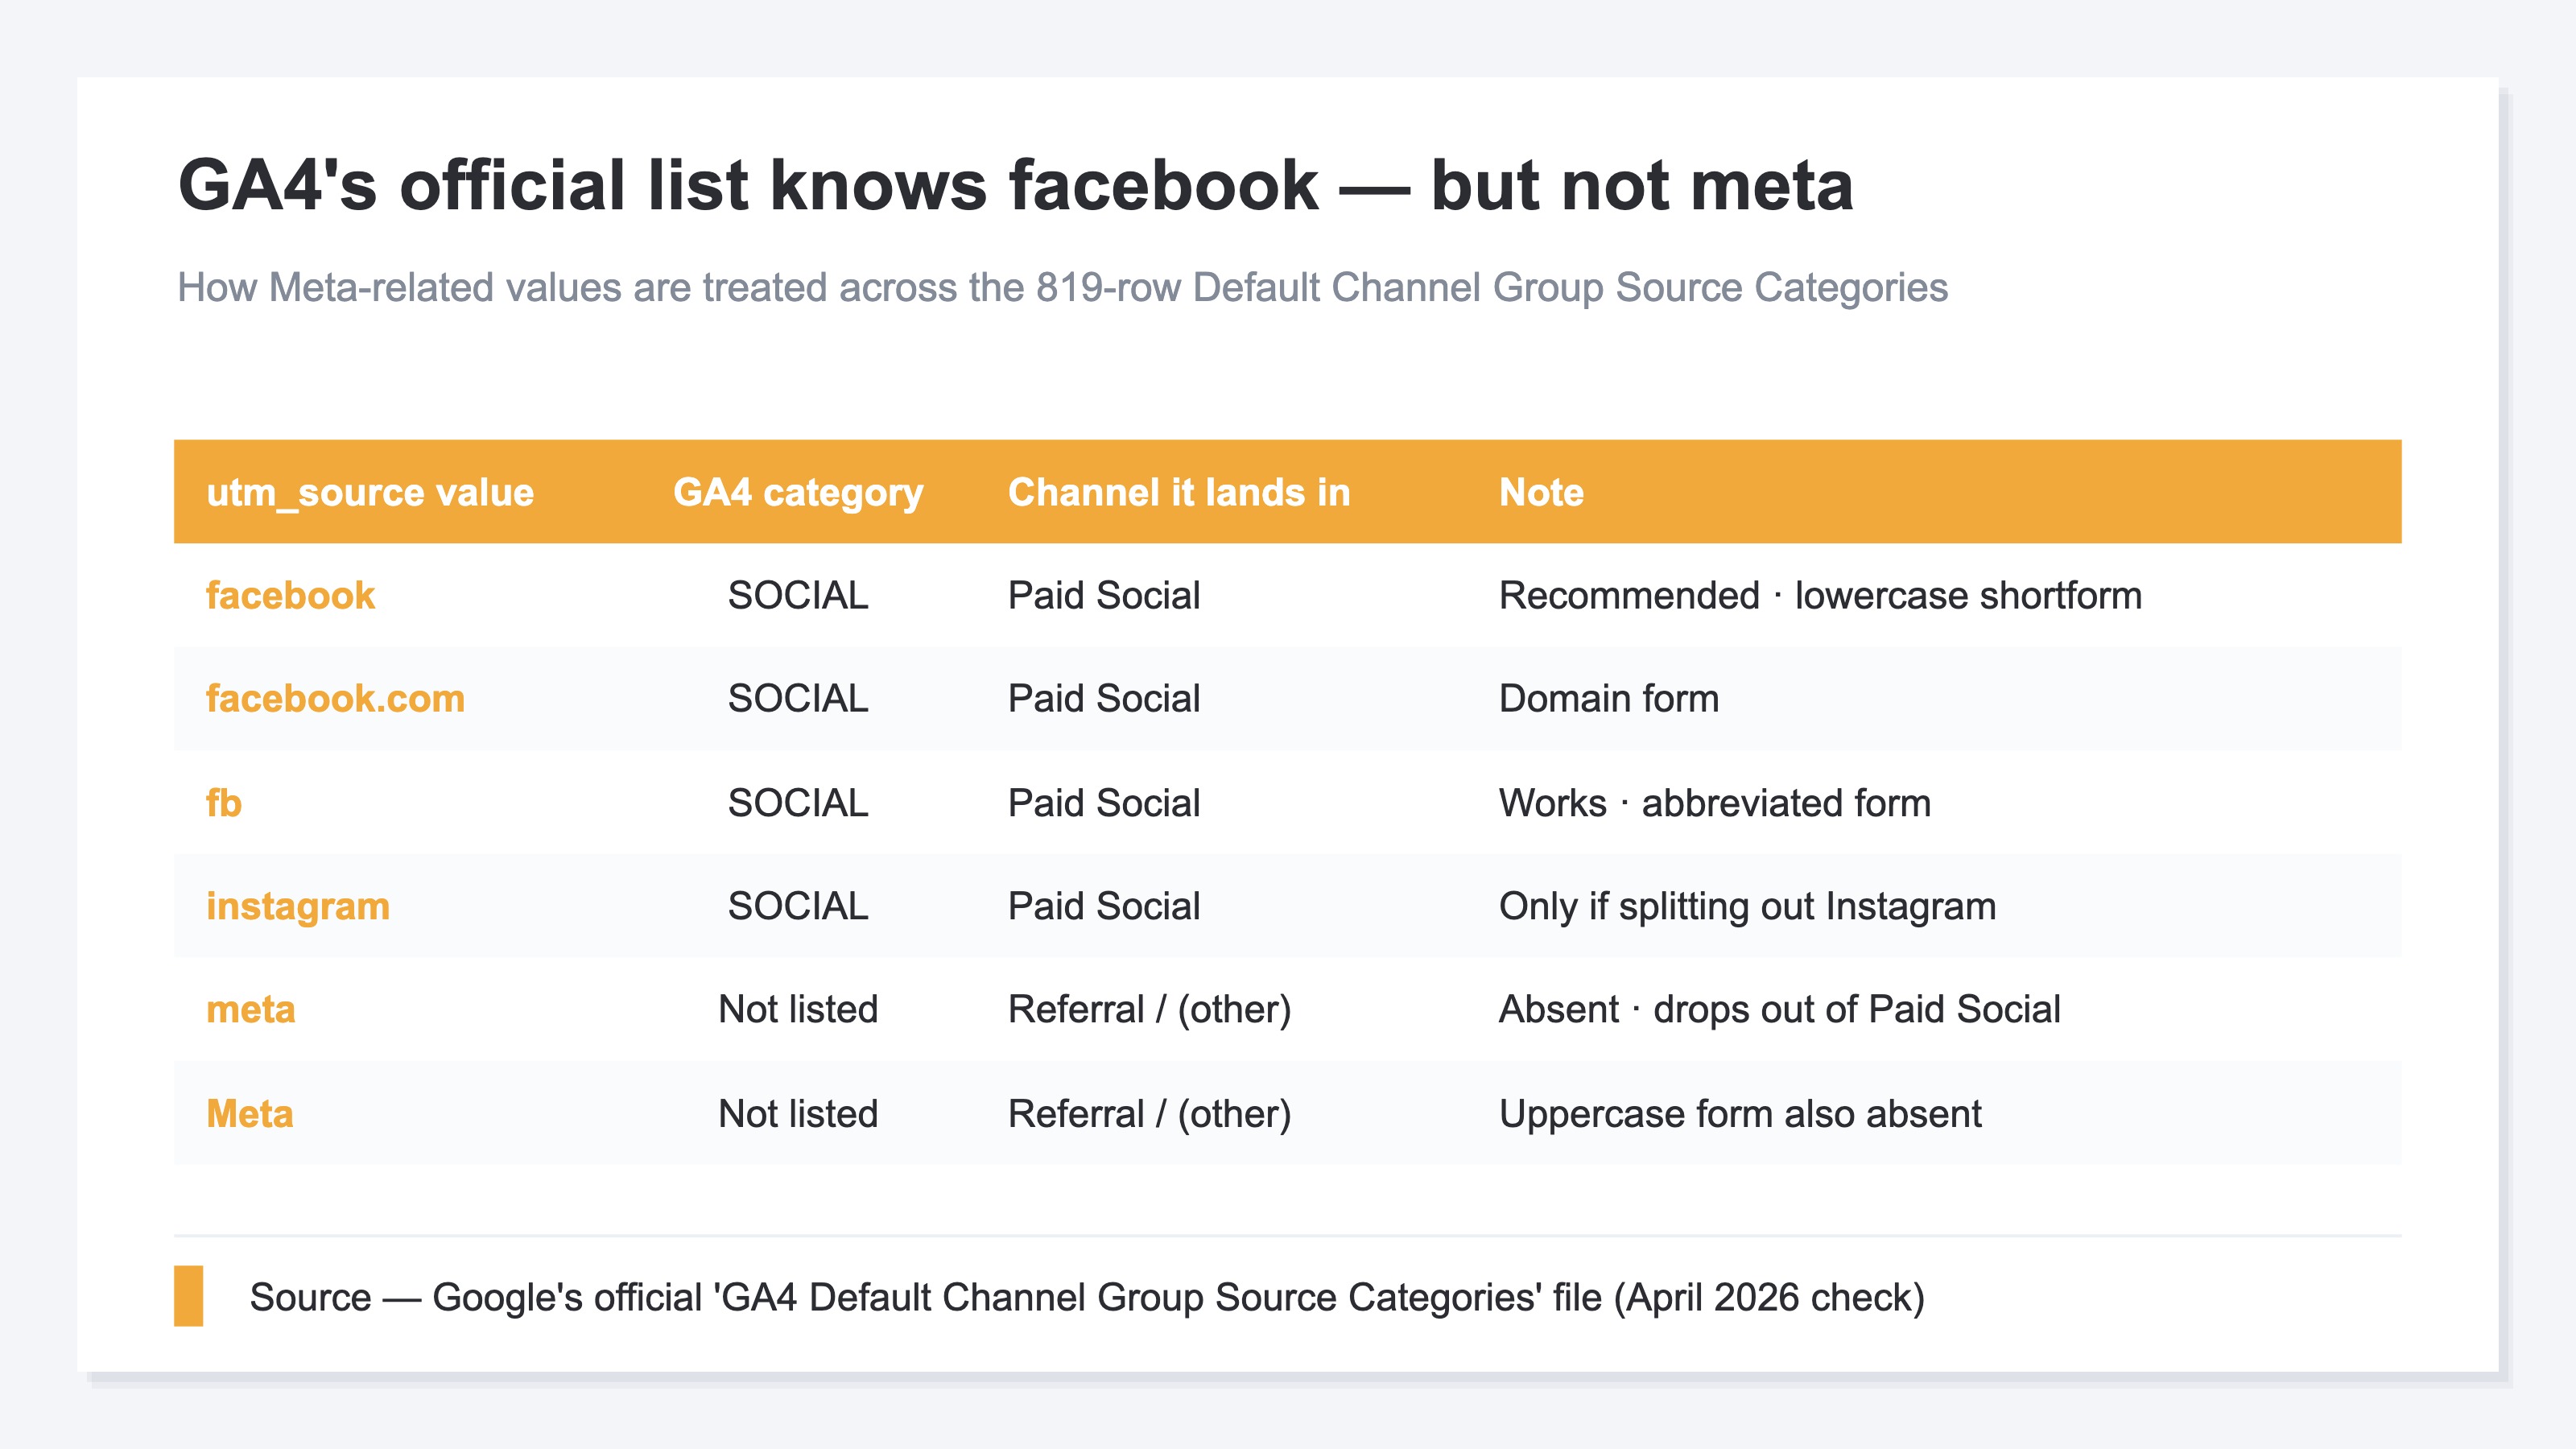Select the 'facebook.com' utm_source cell
This screenshot has width=2576, height=1449.
[335, 698]
